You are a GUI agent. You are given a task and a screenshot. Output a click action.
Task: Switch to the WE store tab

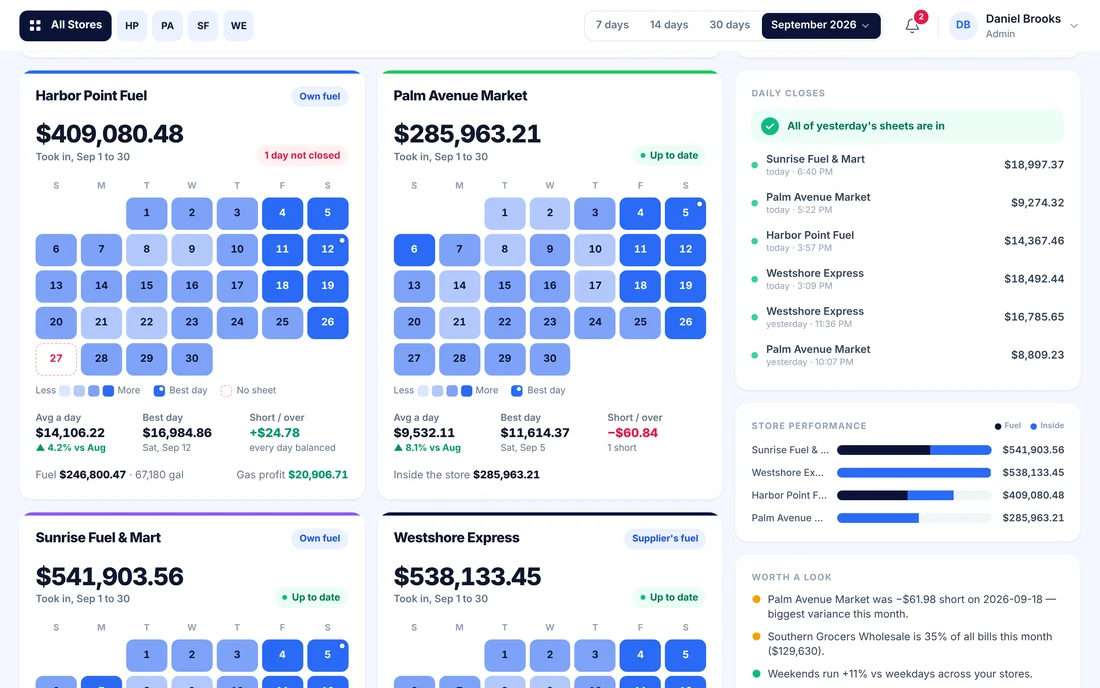[x=239, y=26]
